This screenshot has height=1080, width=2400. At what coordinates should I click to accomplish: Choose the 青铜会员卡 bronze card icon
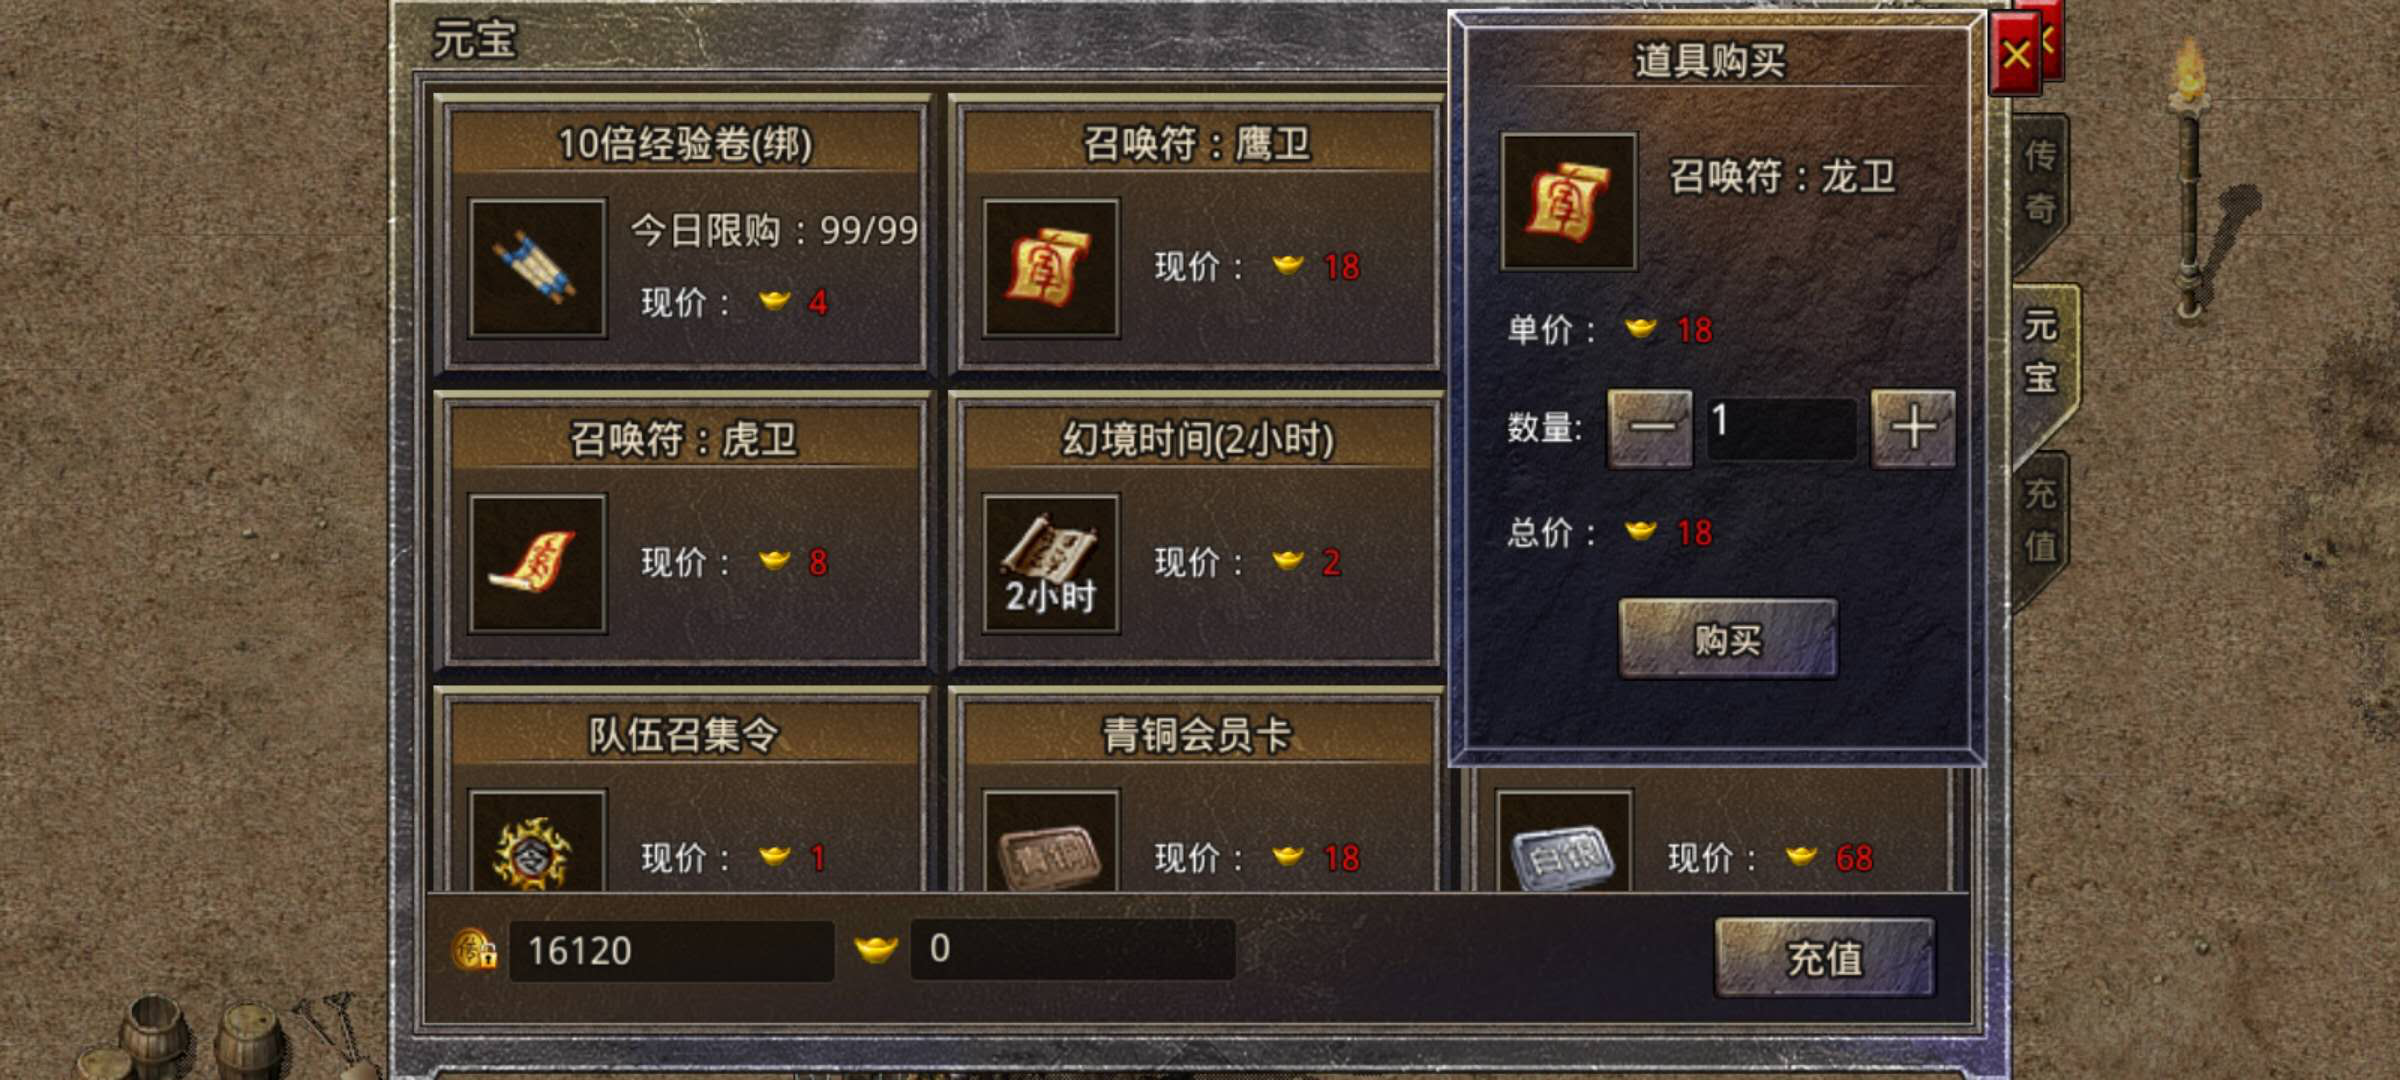(x=1051, y=842)
